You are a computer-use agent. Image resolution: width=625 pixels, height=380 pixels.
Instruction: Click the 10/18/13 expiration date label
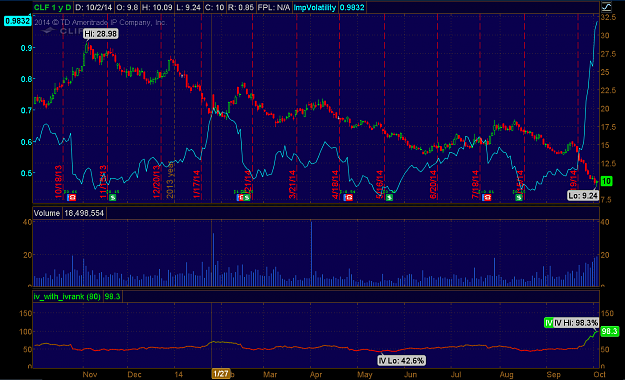click(x=59, y=181)
